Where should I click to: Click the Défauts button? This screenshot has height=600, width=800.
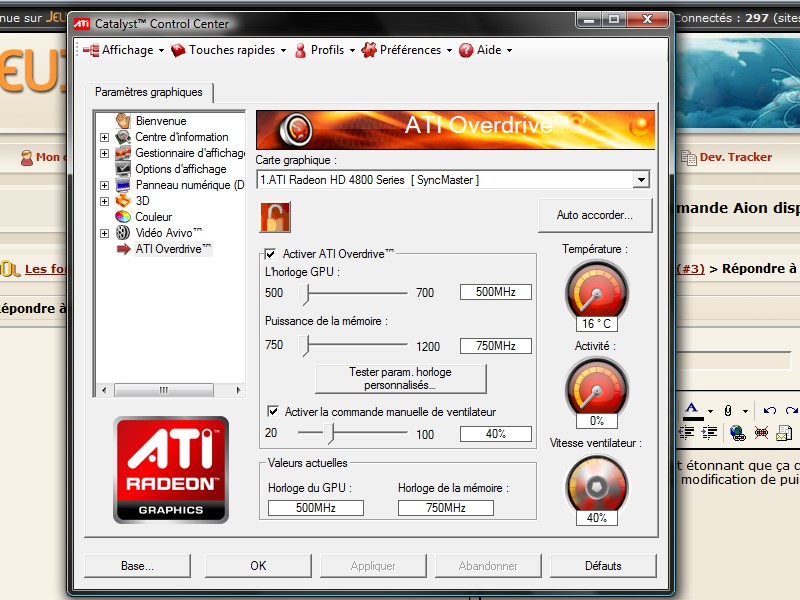pyautogui.click(x=603, y=566)
